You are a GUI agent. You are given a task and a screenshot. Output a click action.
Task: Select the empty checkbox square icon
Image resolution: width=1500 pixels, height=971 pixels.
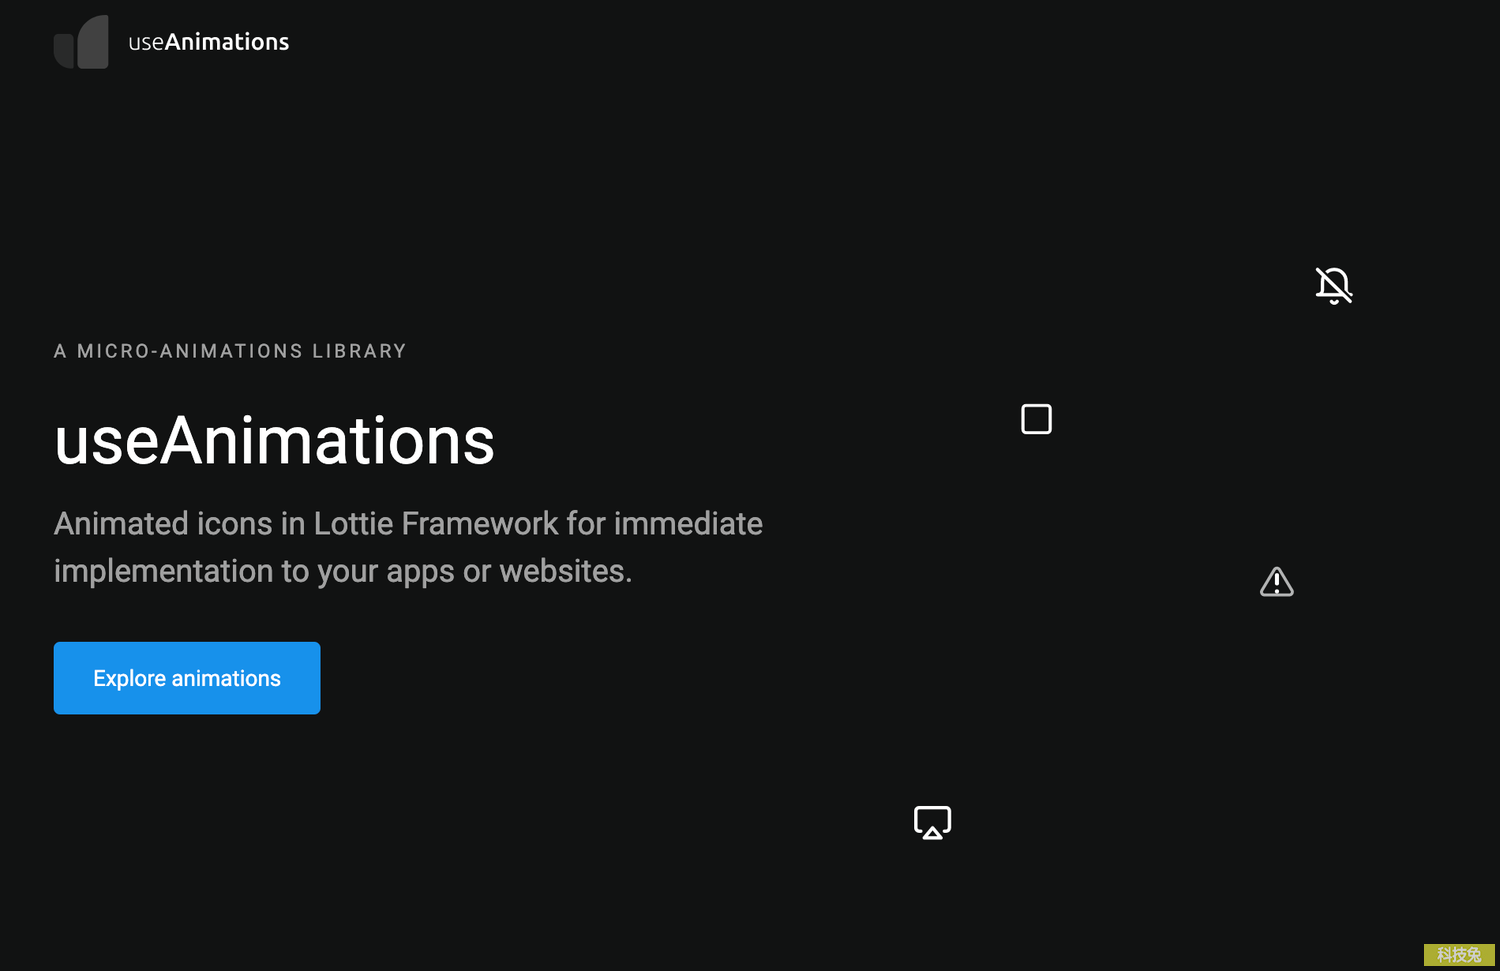[1036, 419]
